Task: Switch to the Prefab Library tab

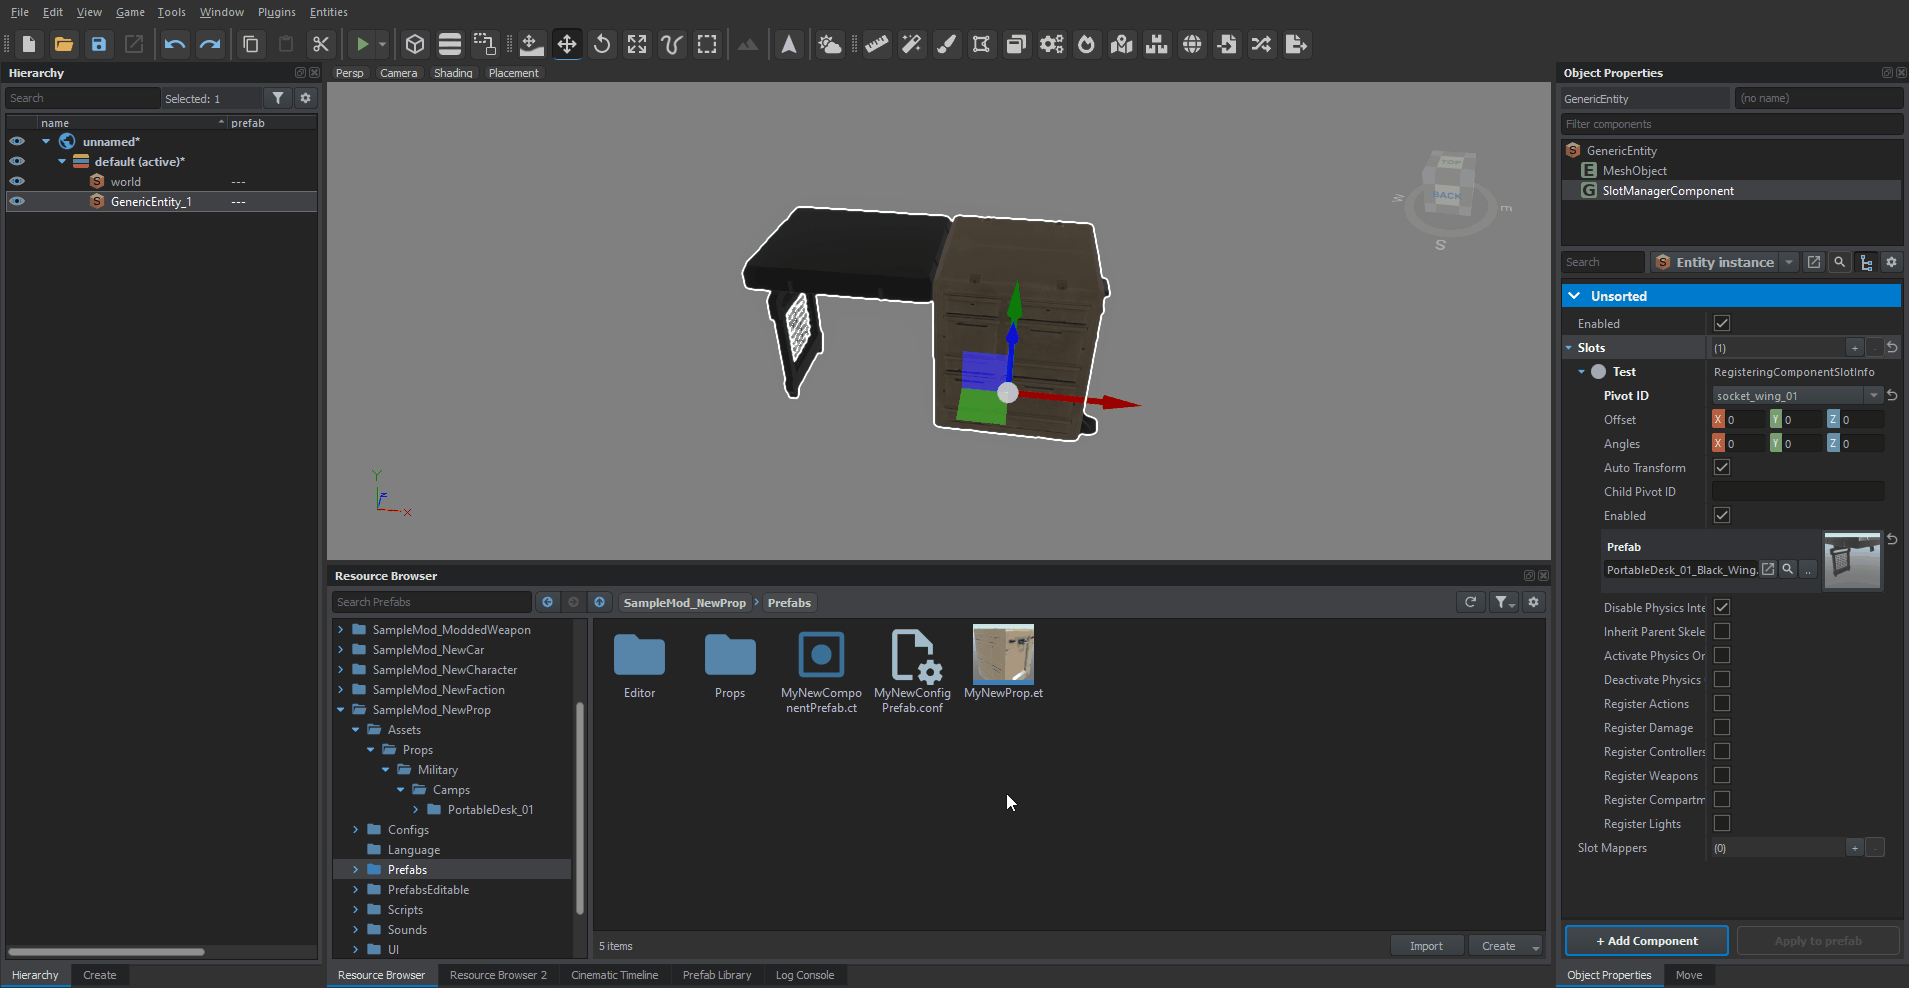Action: tap(716, 975)
